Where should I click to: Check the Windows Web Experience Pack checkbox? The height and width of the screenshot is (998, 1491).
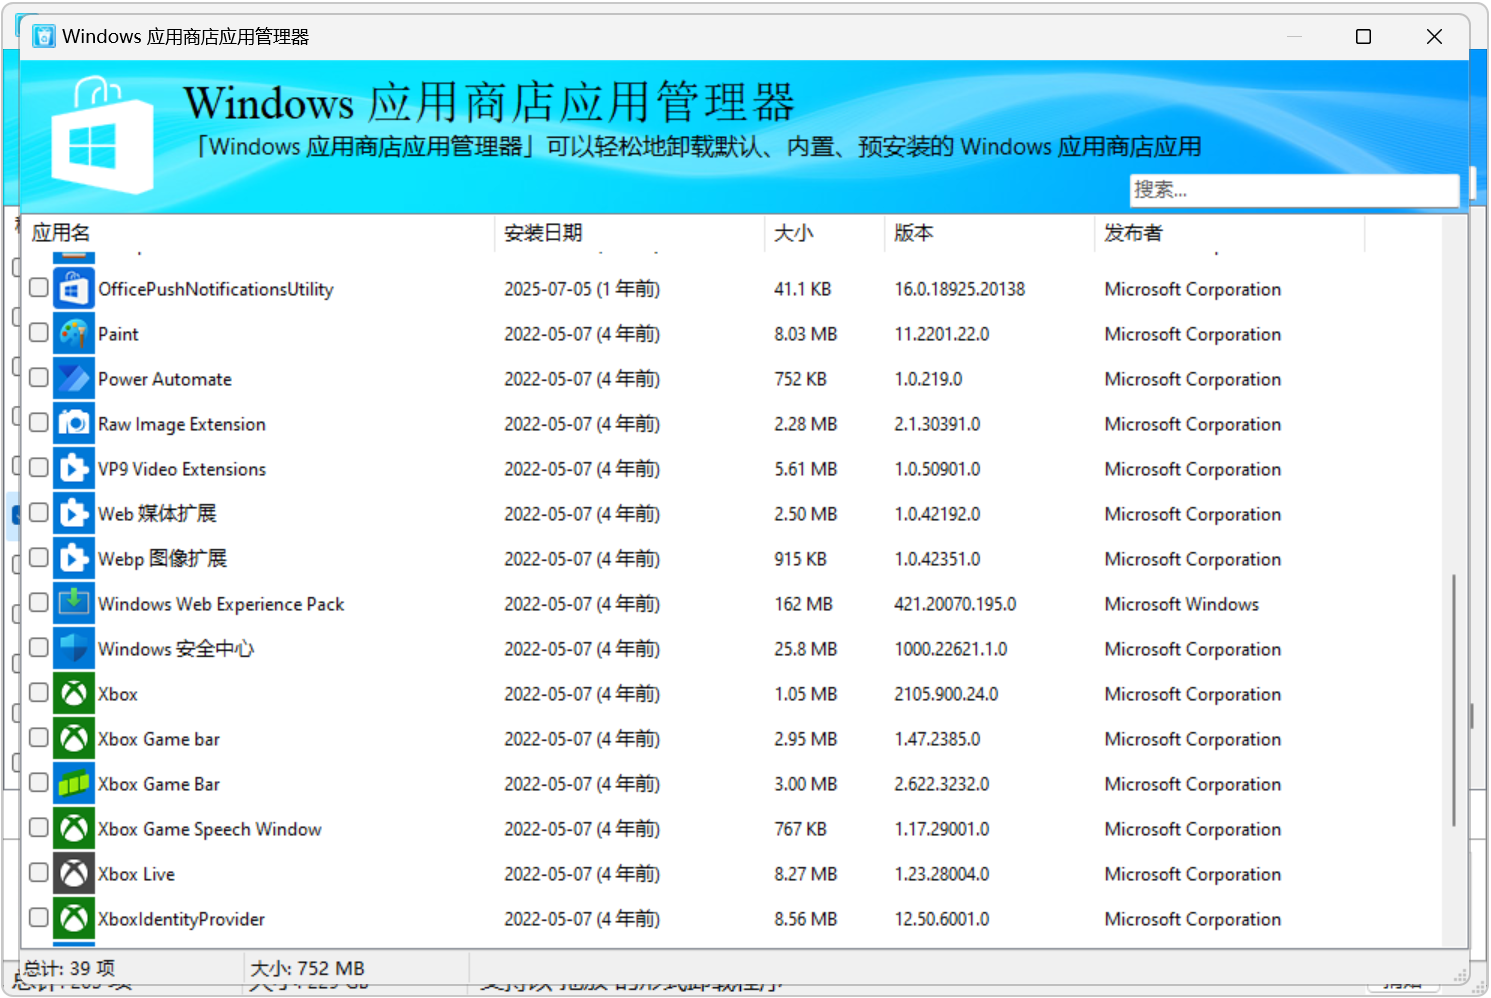[39, 603]
